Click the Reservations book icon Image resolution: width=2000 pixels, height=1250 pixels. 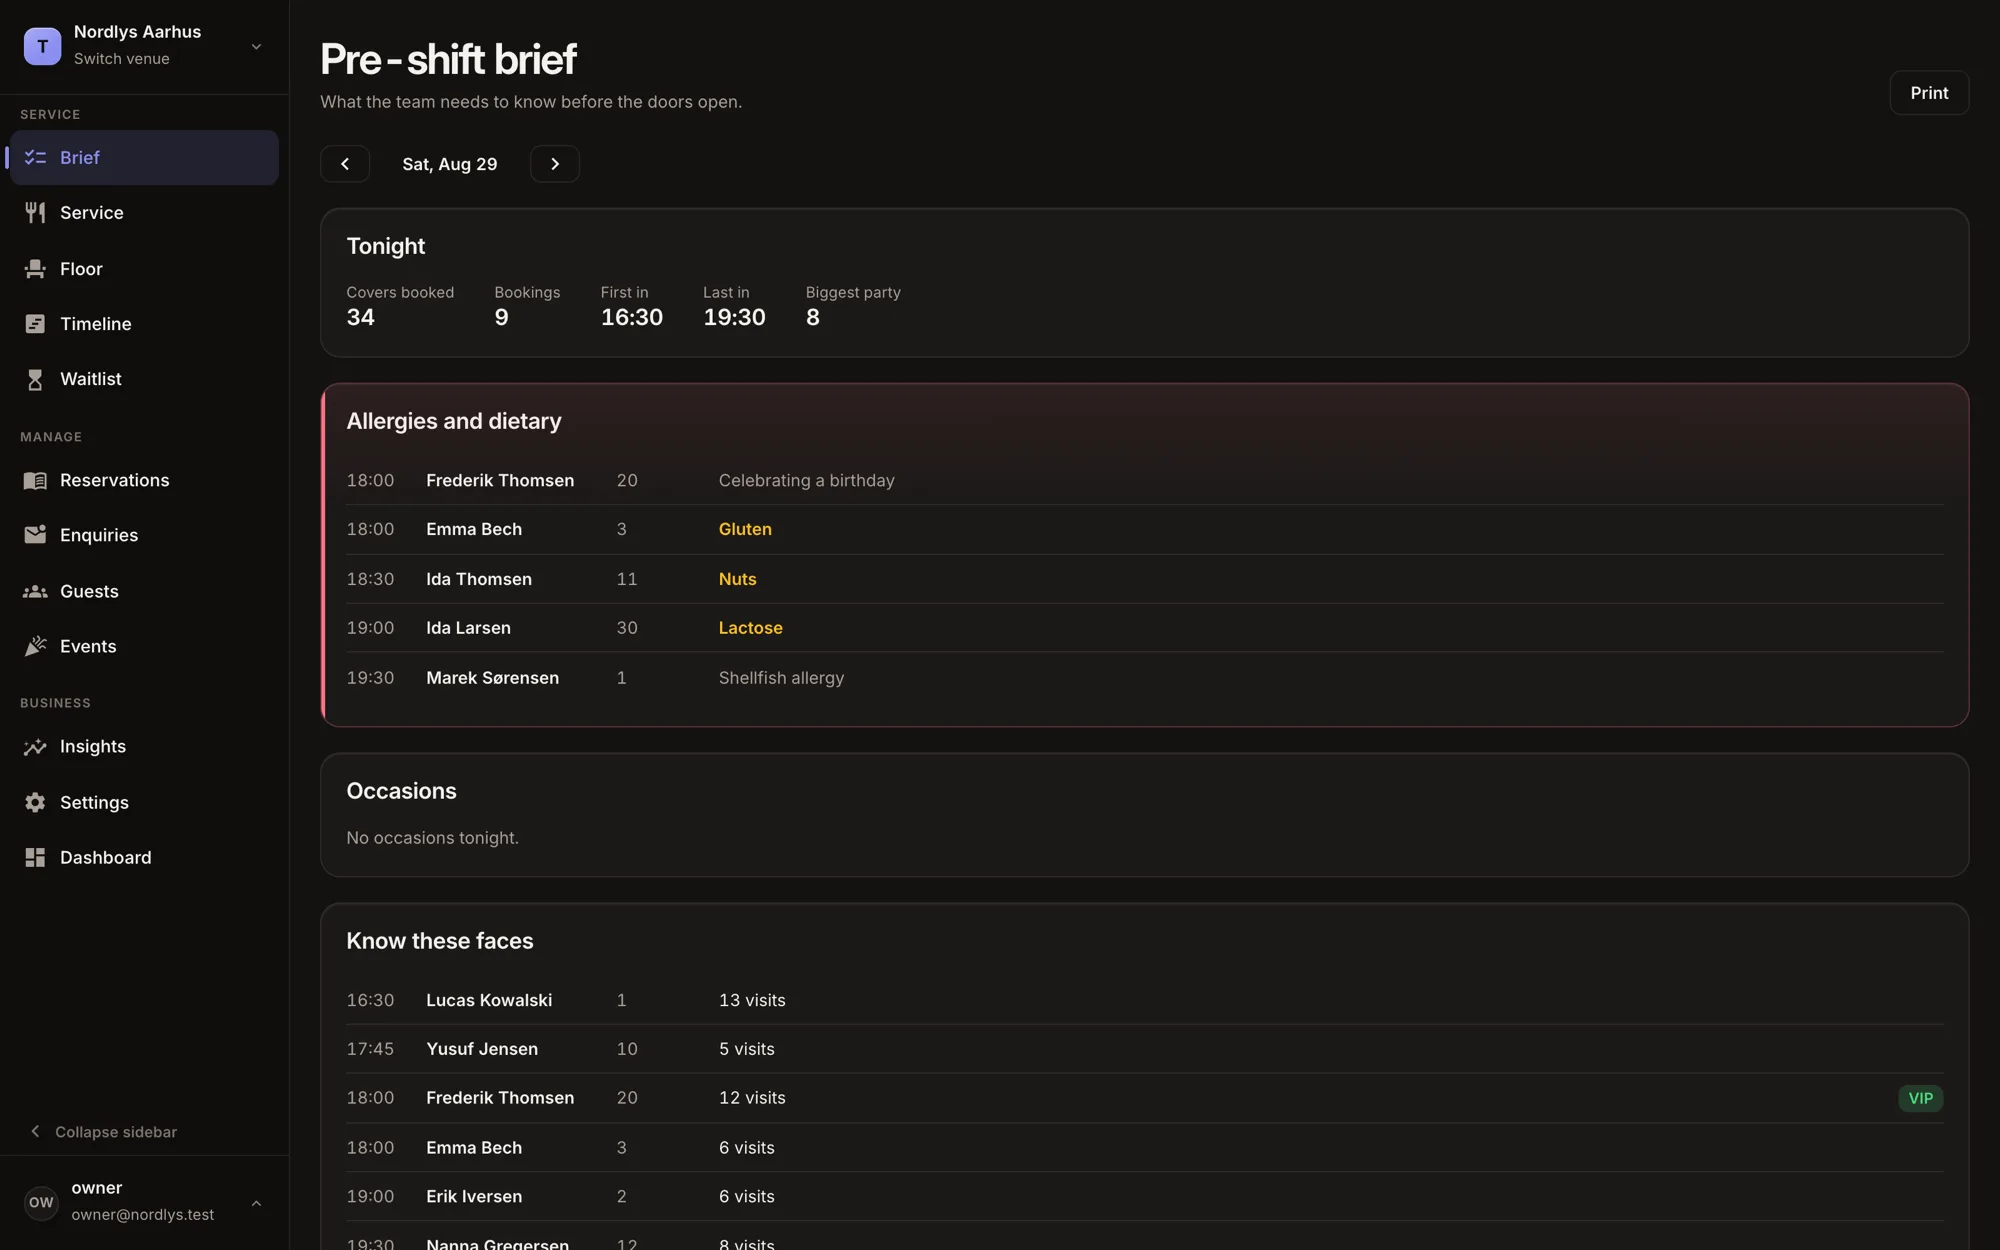point(35,480)
